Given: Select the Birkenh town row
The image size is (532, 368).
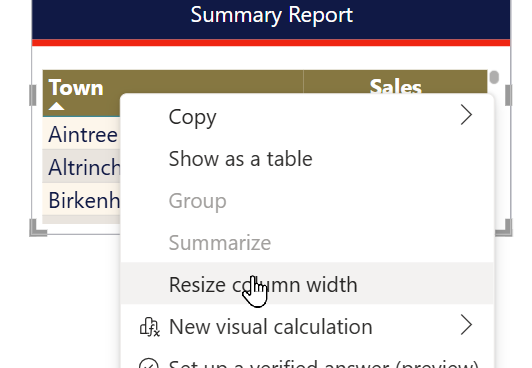Looking at the screenshot, I should pyautogui.click(x=81, y=199).
